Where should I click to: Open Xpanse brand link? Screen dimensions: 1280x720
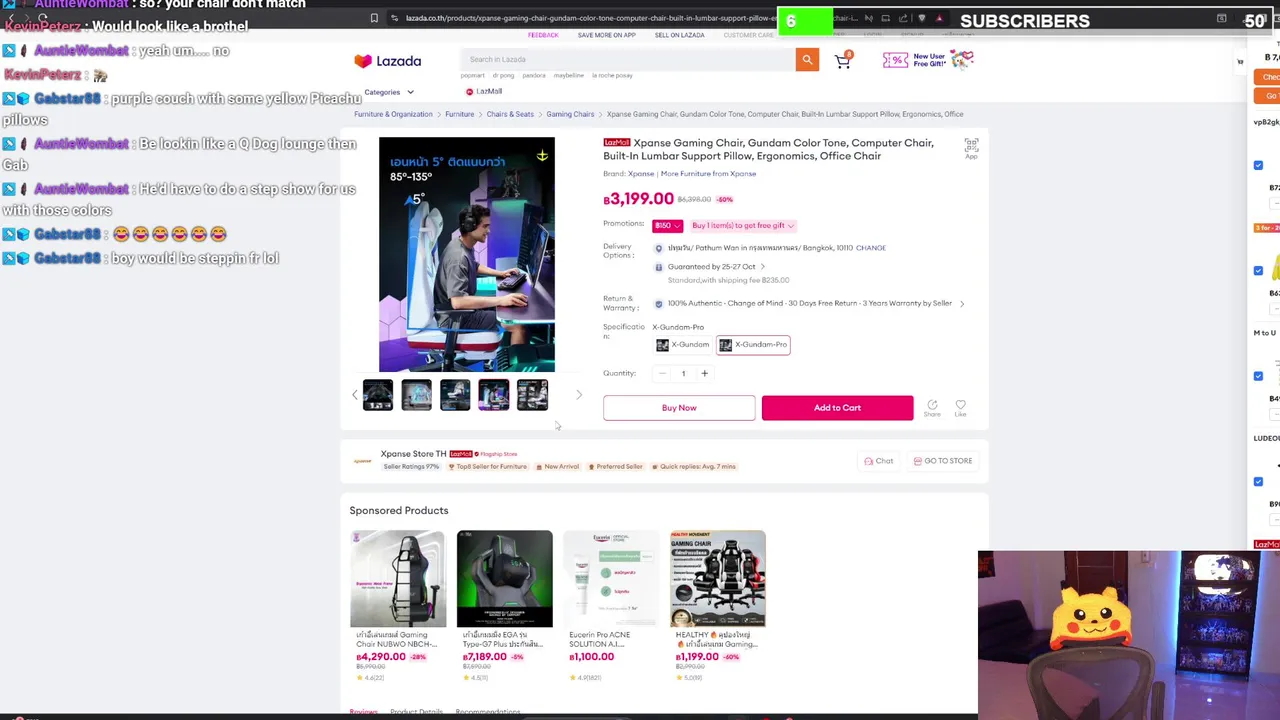(640, 174)
